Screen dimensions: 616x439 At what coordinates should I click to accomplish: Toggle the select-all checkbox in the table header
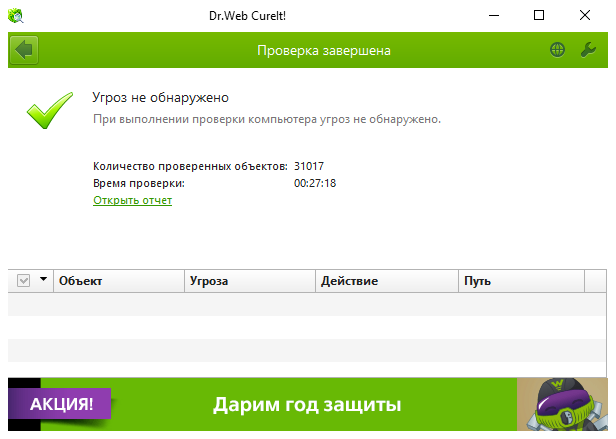click(x=24, y=281)
